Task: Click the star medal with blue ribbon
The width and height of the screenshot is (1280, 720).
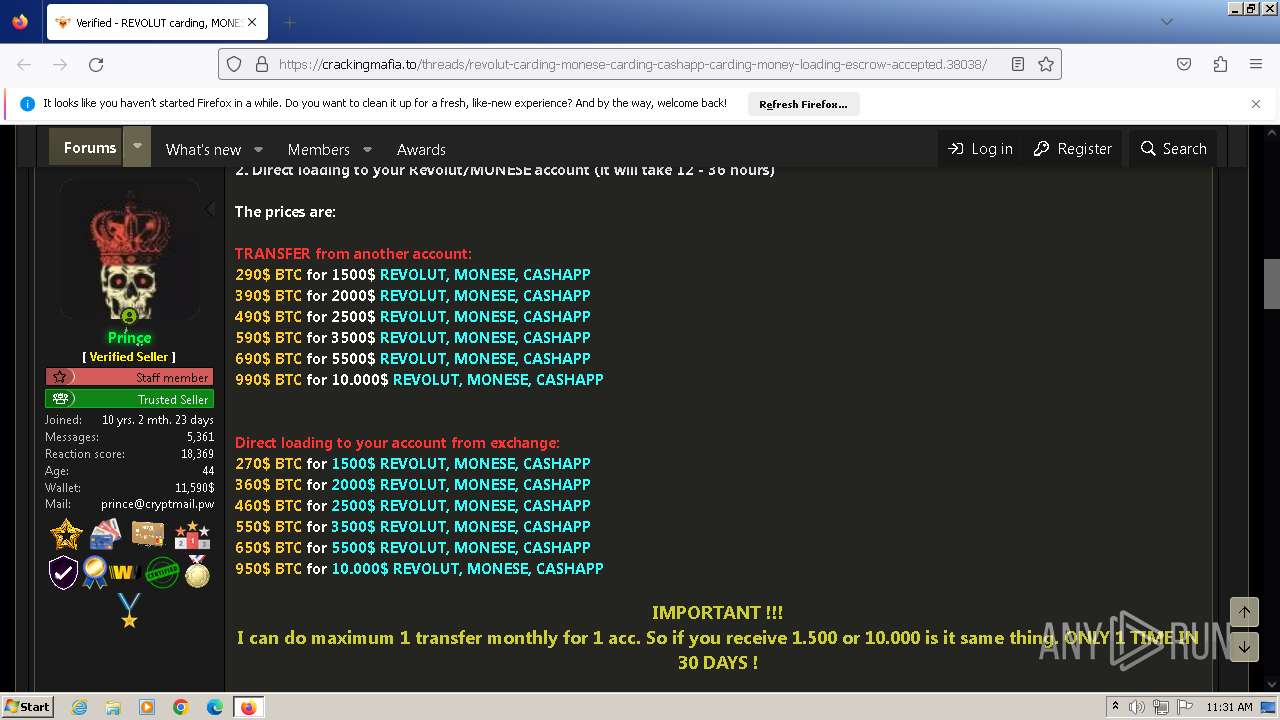Action: [x=129, y=610]
